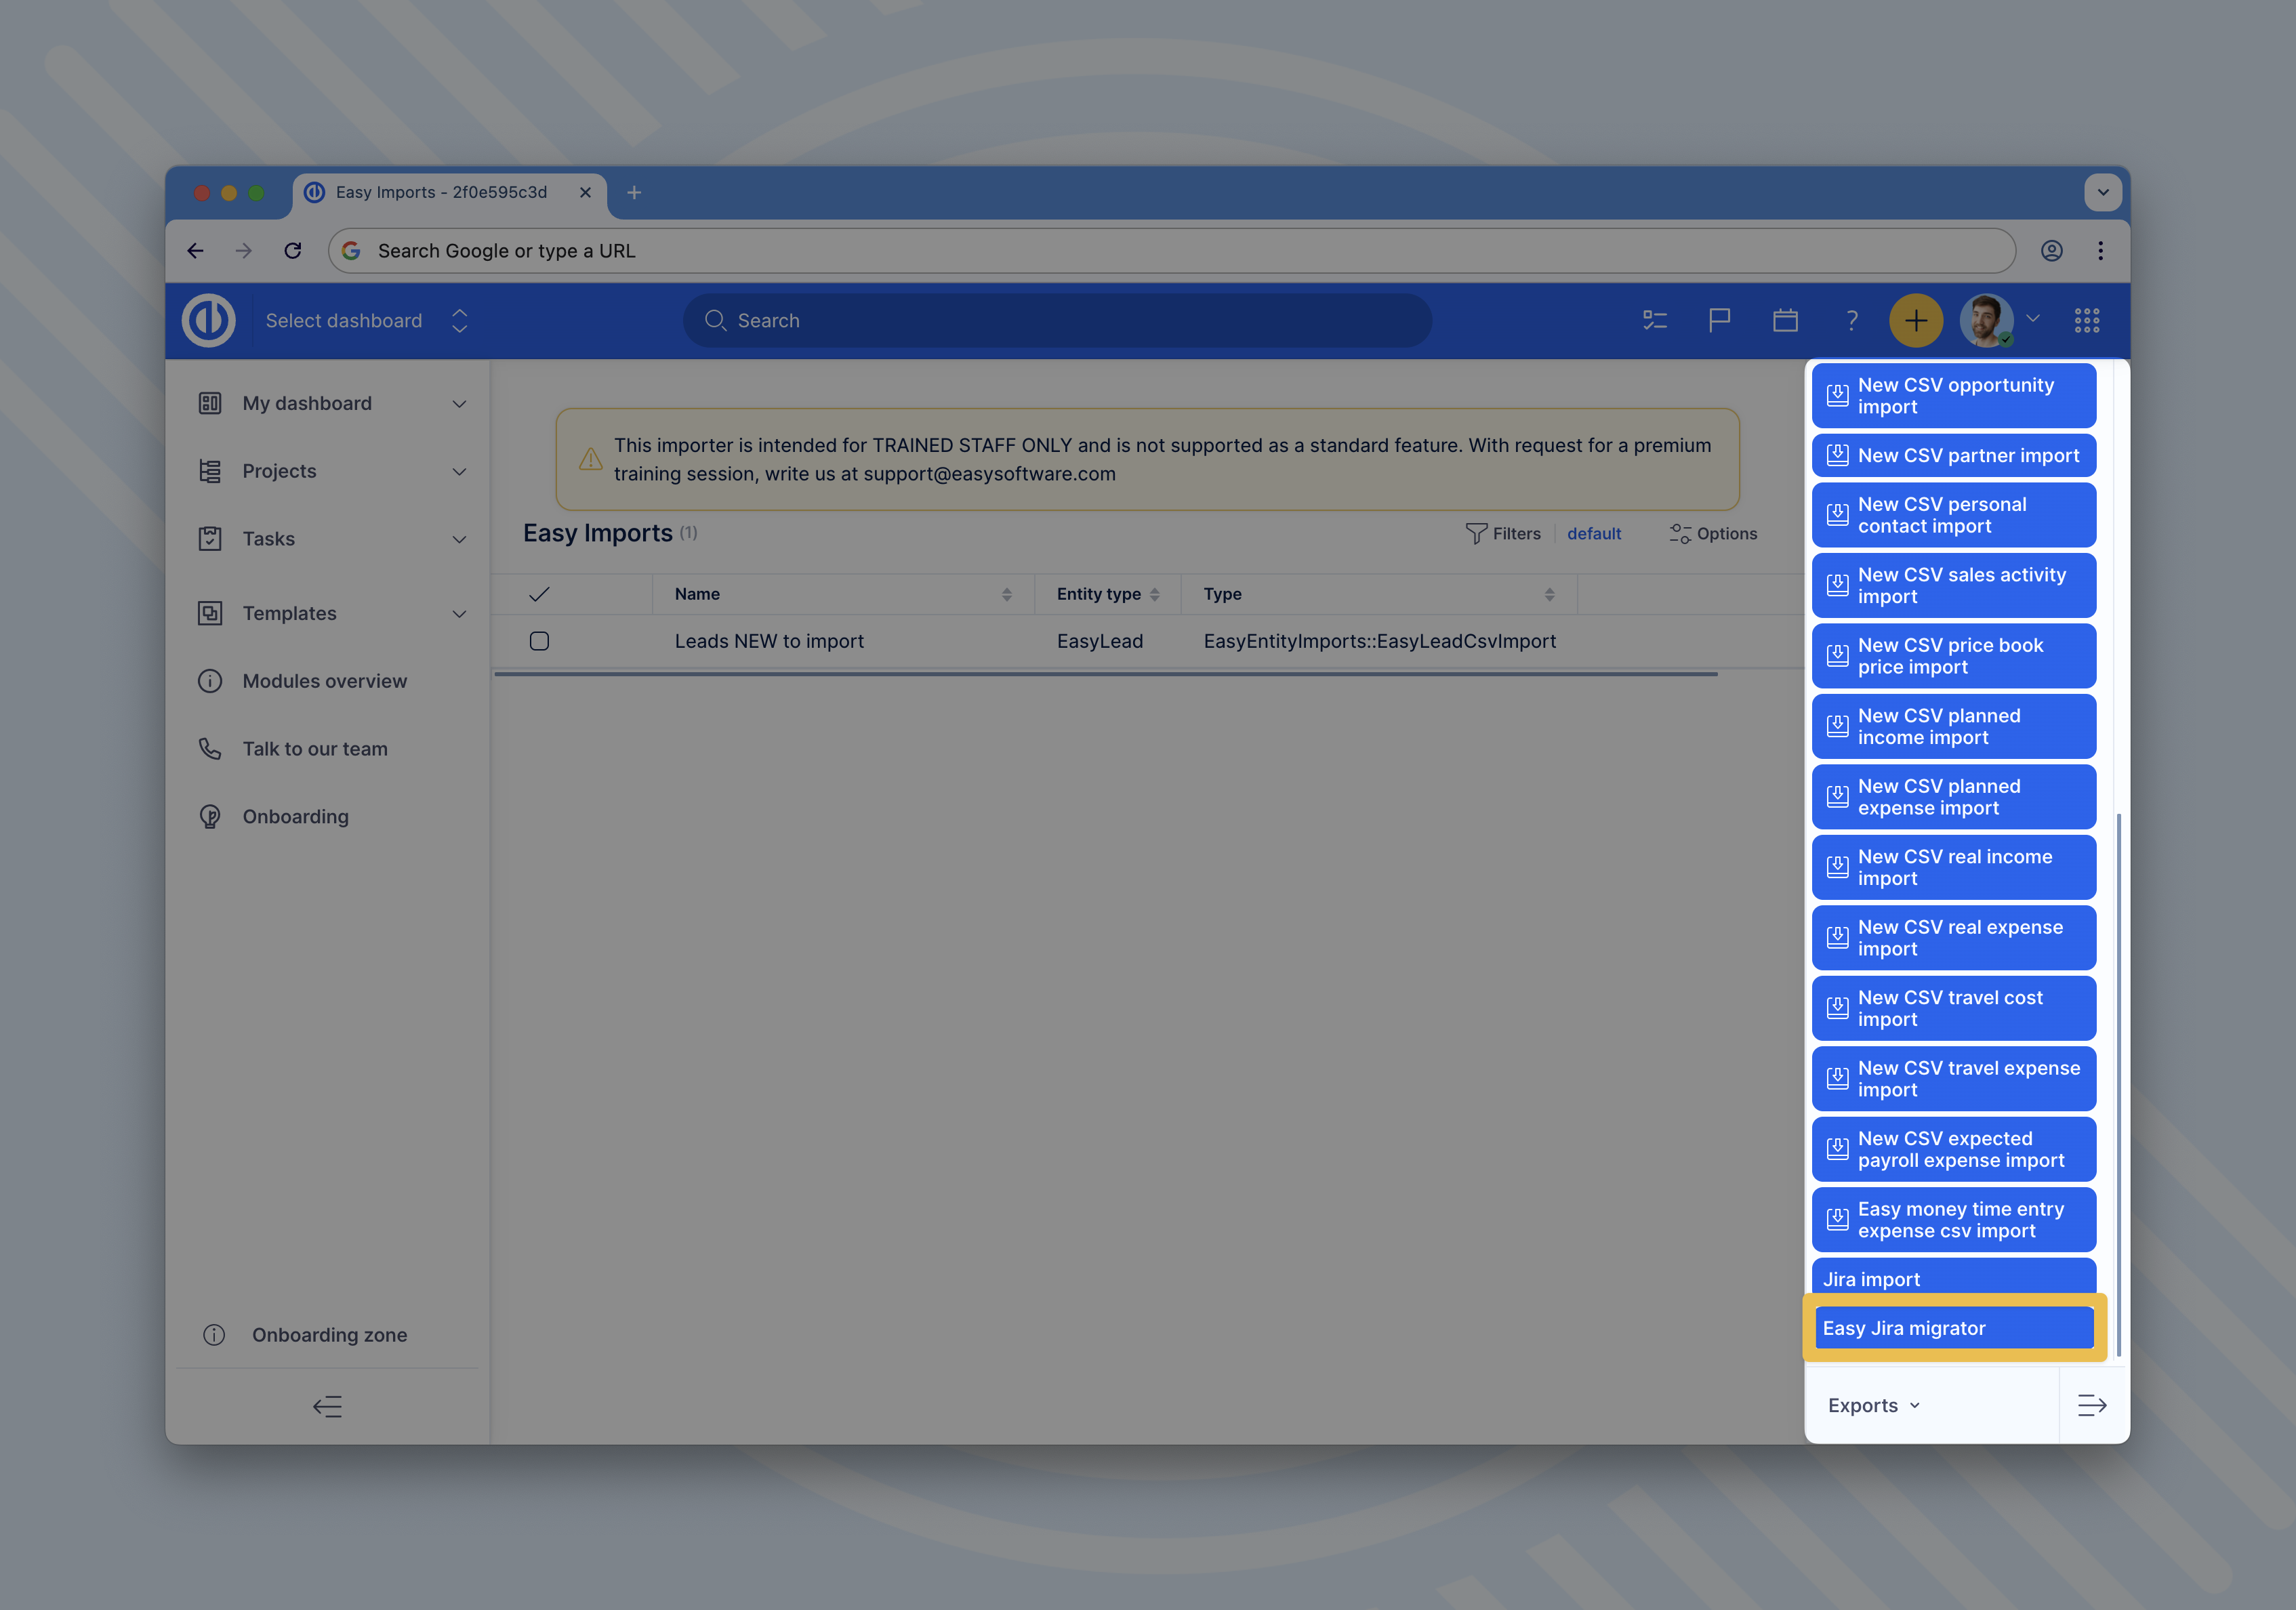Click the flag milestones icon in header
The width and height of the screenshot is (2296, 1610).
tap(1719, 321)
